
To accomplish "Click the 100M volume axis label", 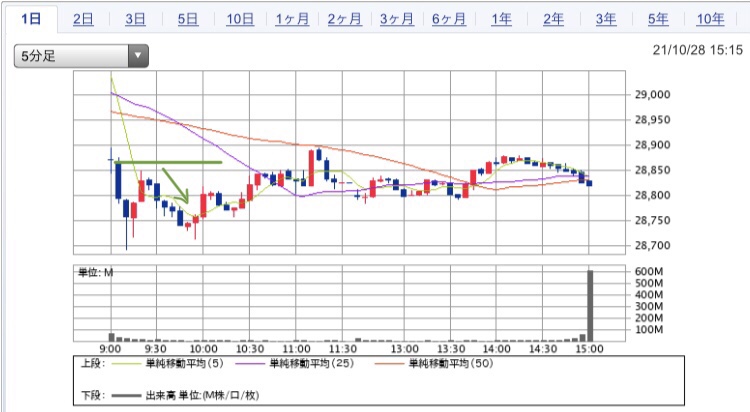I will [649, 329].
